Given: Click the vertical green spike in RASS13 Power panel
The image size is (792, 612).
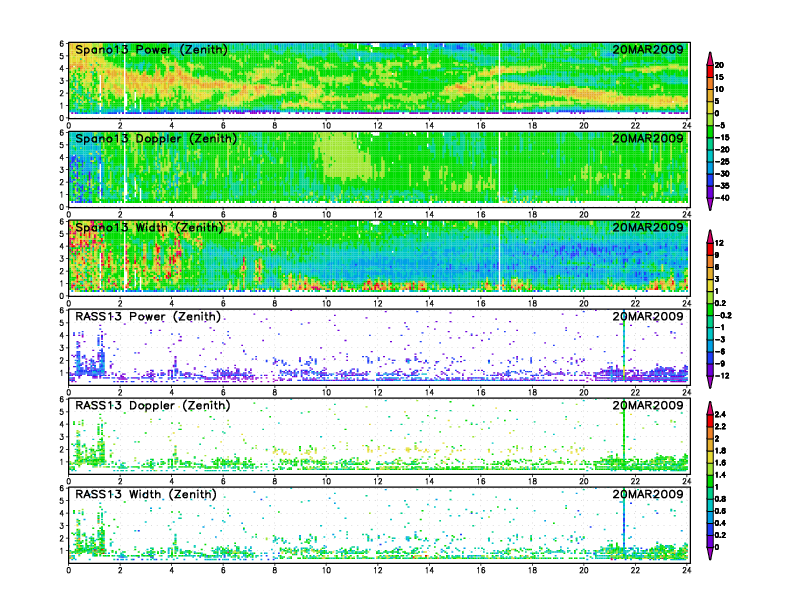Looking at the screenshot, I should coord(624,346).
